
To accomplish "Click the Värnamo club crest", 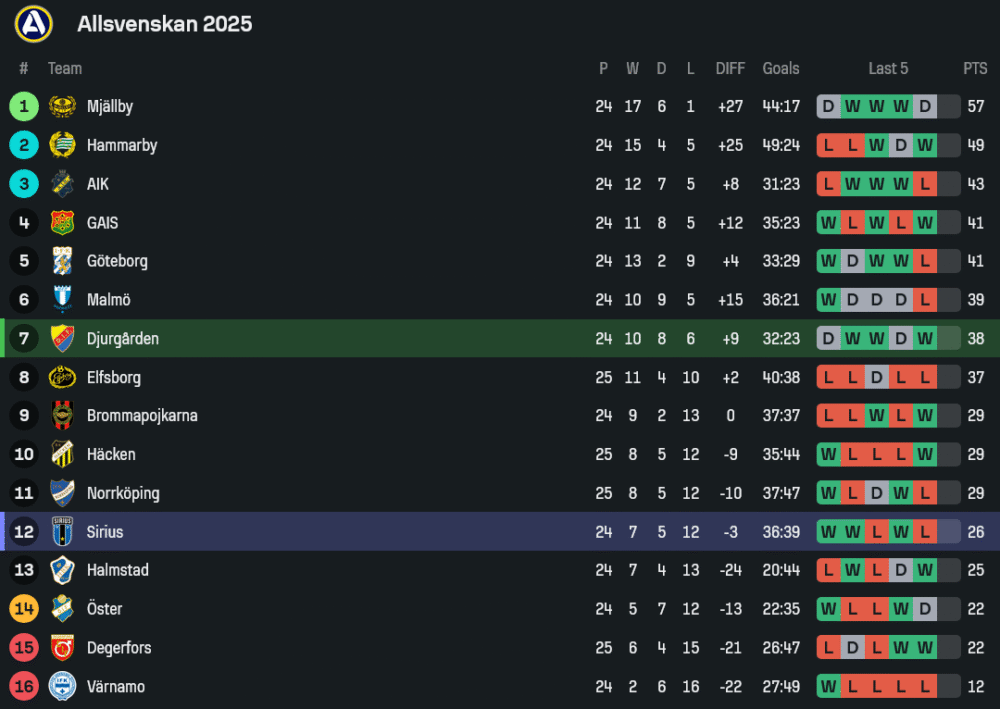I will [x=62, y=687].
